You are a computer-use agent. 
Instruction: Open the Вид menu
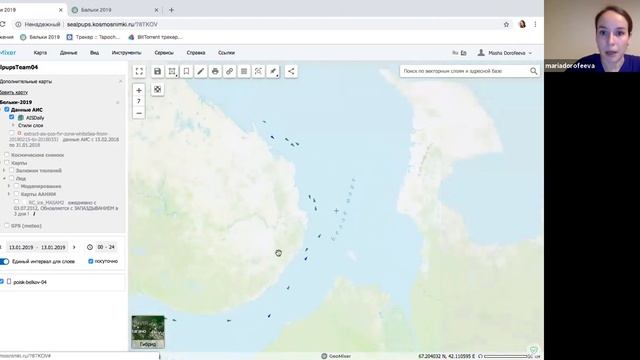94,53
